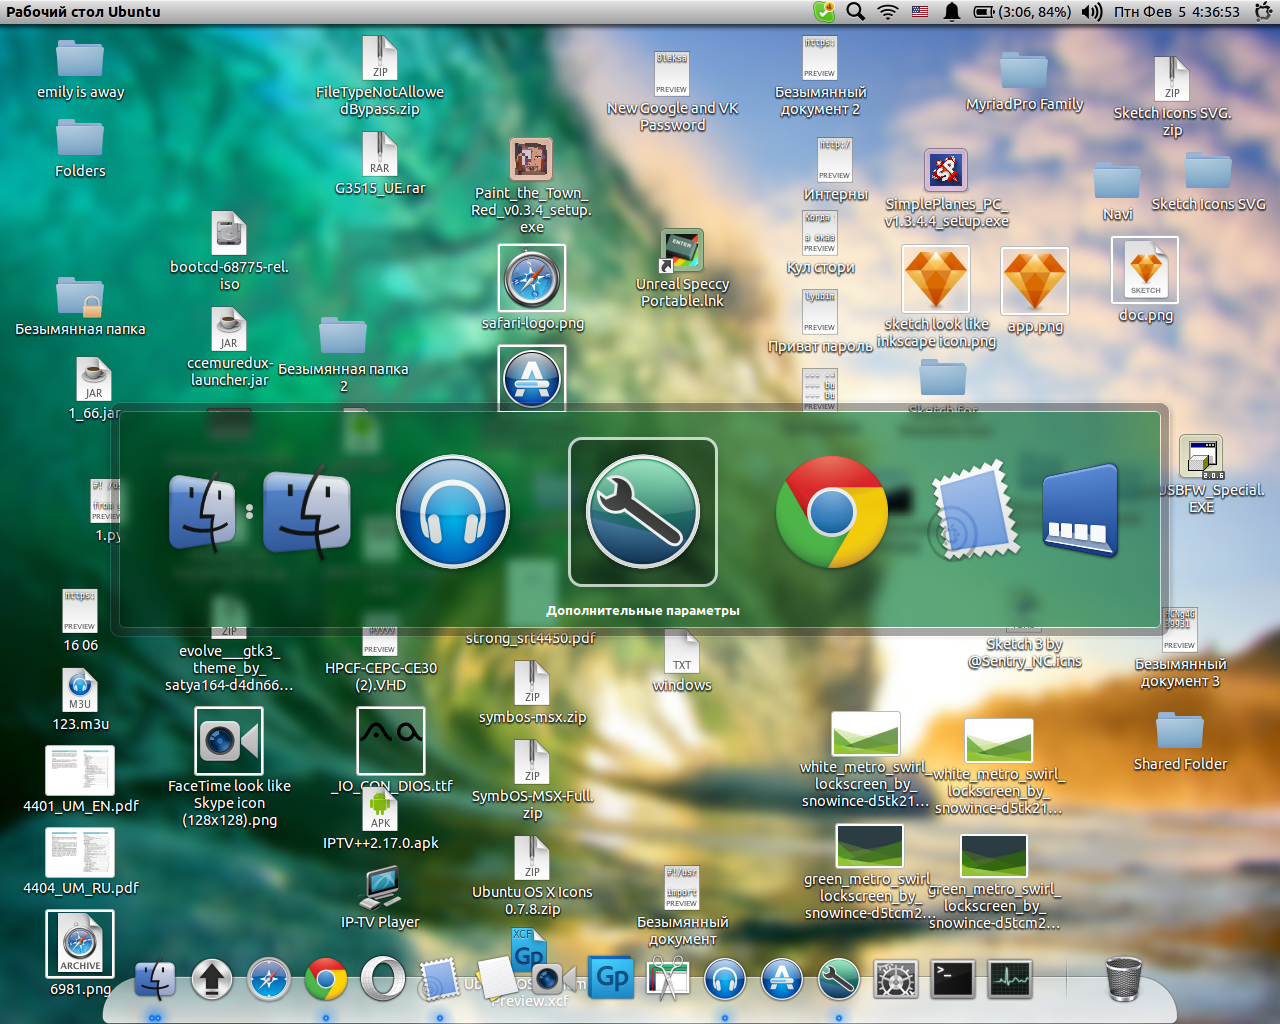Screen dimensions: 1280x1024
Task: Open the headphones music app in the dock
Action: click(725, 980)
